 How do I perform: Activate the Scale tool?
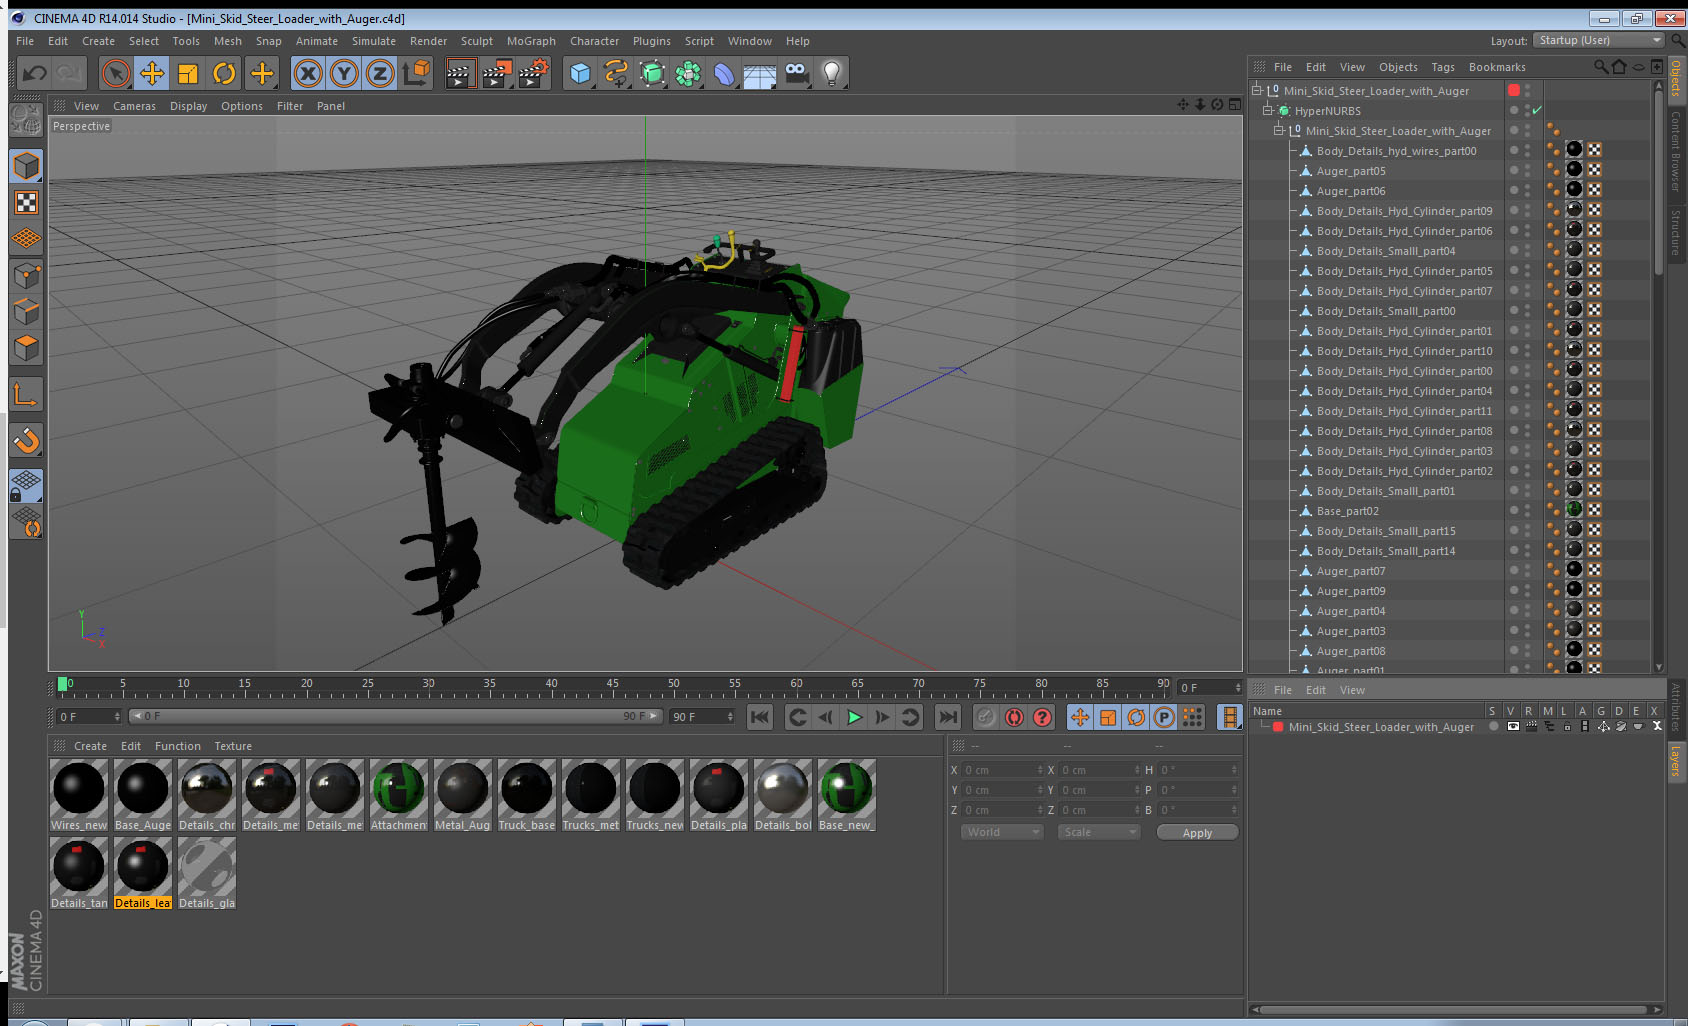click(x=188, y=73)
